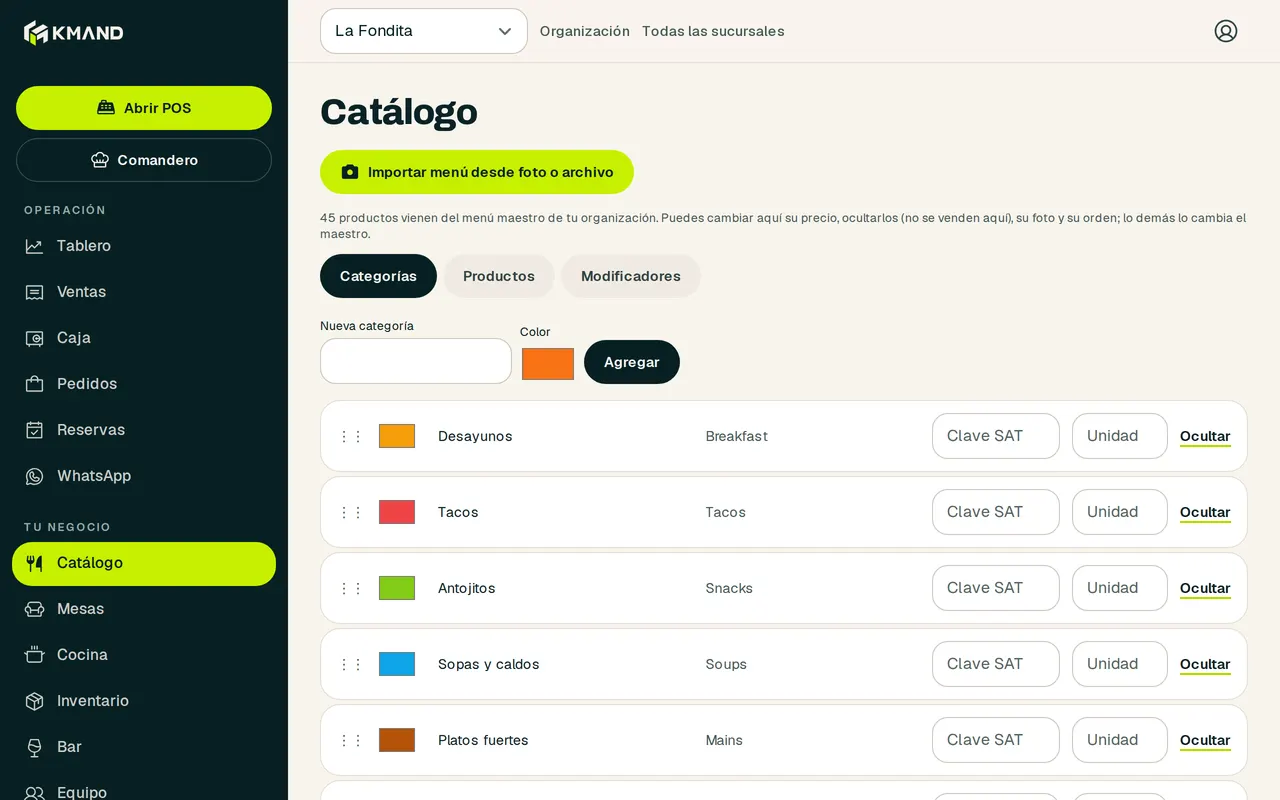Grab the drag handle for Sopas y caldos
This screenshot has height=800, width=1280.
(x=351, y=664)
